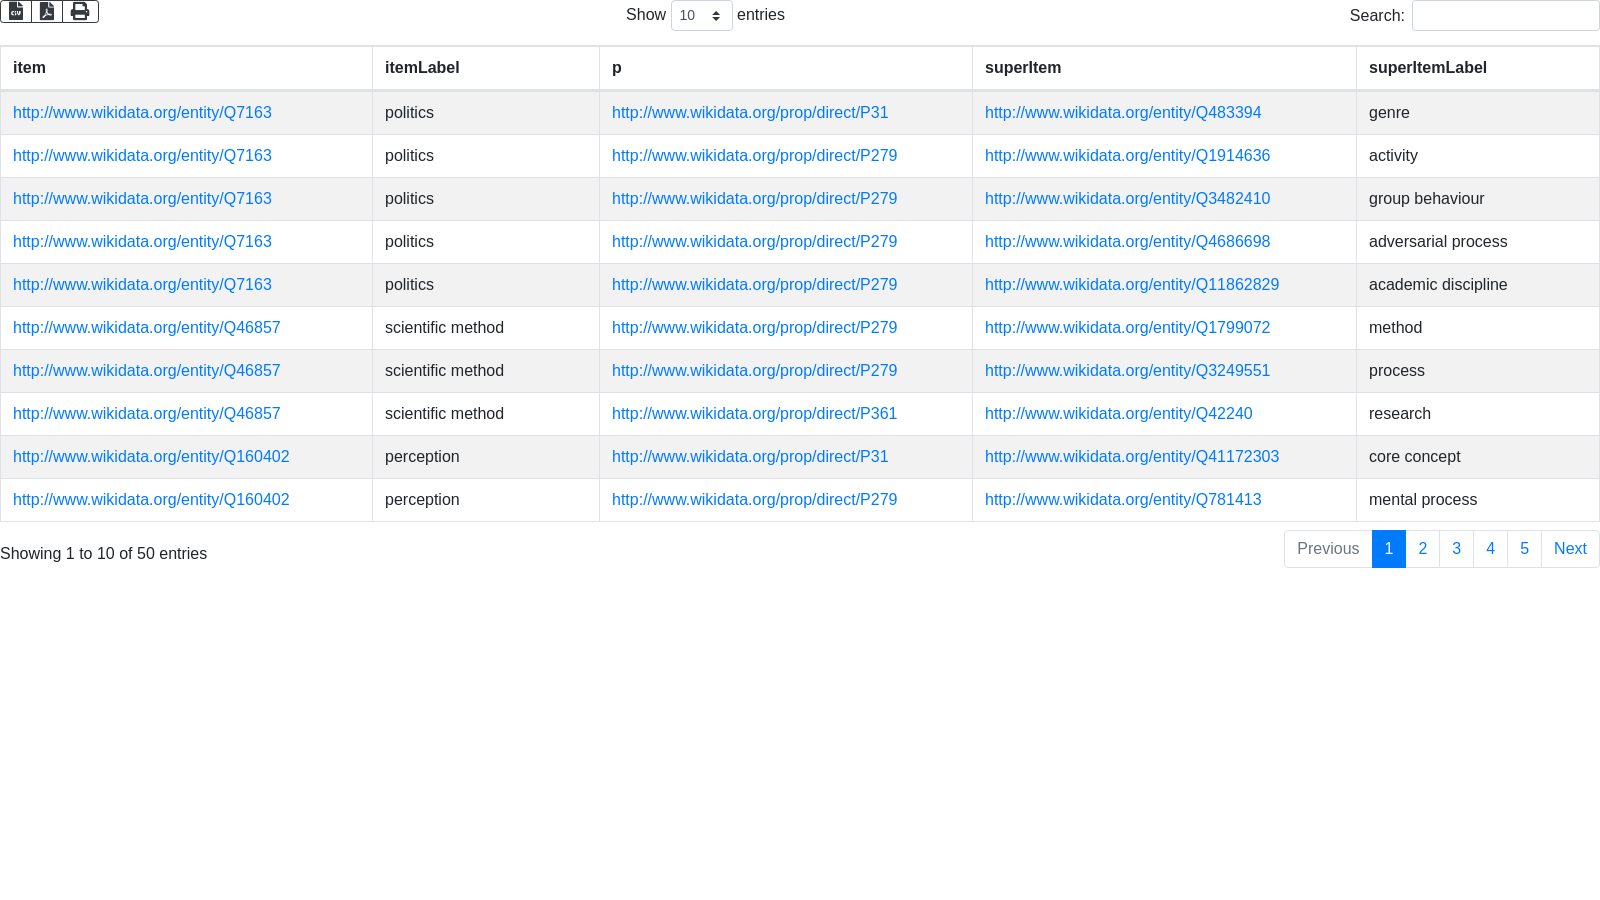The image size is (1600, 900).
Task: Open the P361 property link
Action: click(x=754, y=414)
